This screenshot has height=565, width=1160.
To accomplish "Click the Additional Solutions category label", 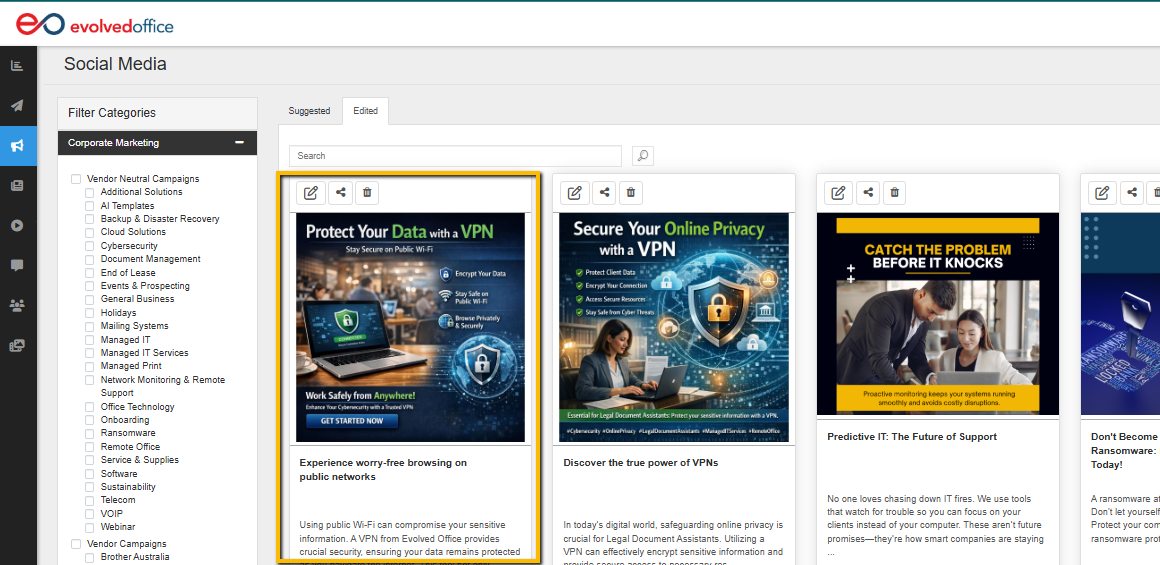I will pyautogui.click(x=141, y=192).
